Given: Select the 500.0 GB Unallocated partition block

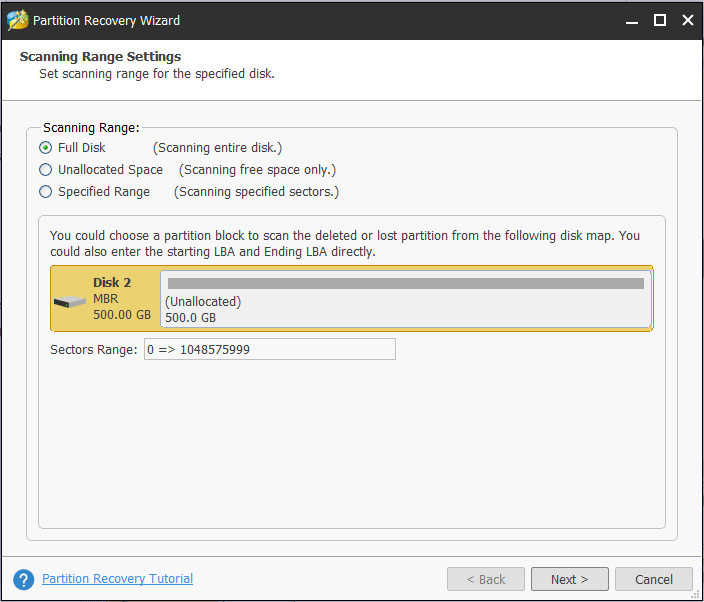Looking at the screenshot, I should tap(406, 299).
